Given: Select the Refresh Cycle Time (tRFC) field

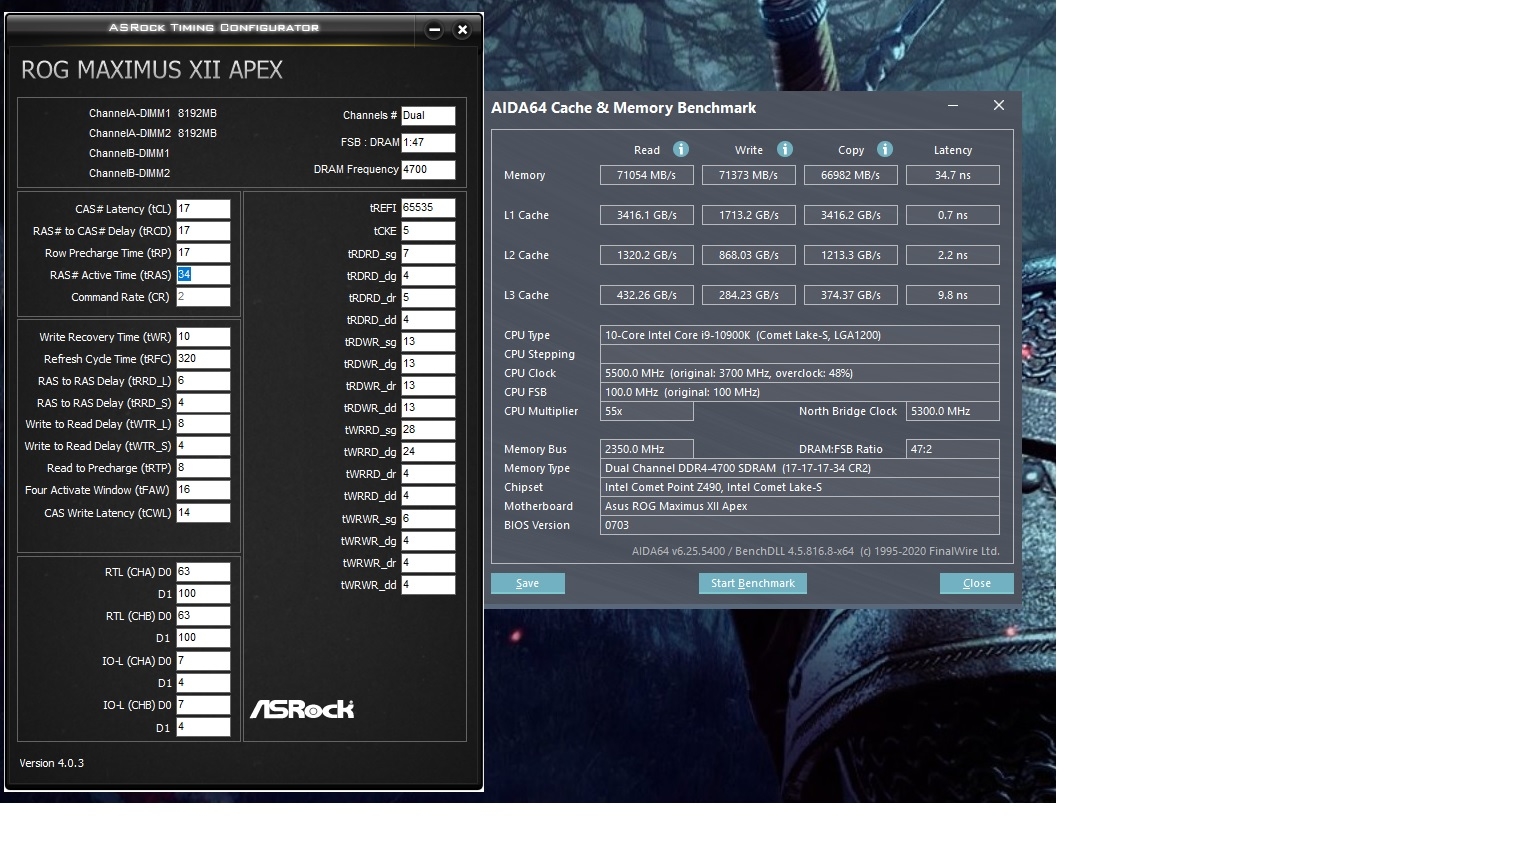Looking at the screenshot, I should click(x=204, y=359).
